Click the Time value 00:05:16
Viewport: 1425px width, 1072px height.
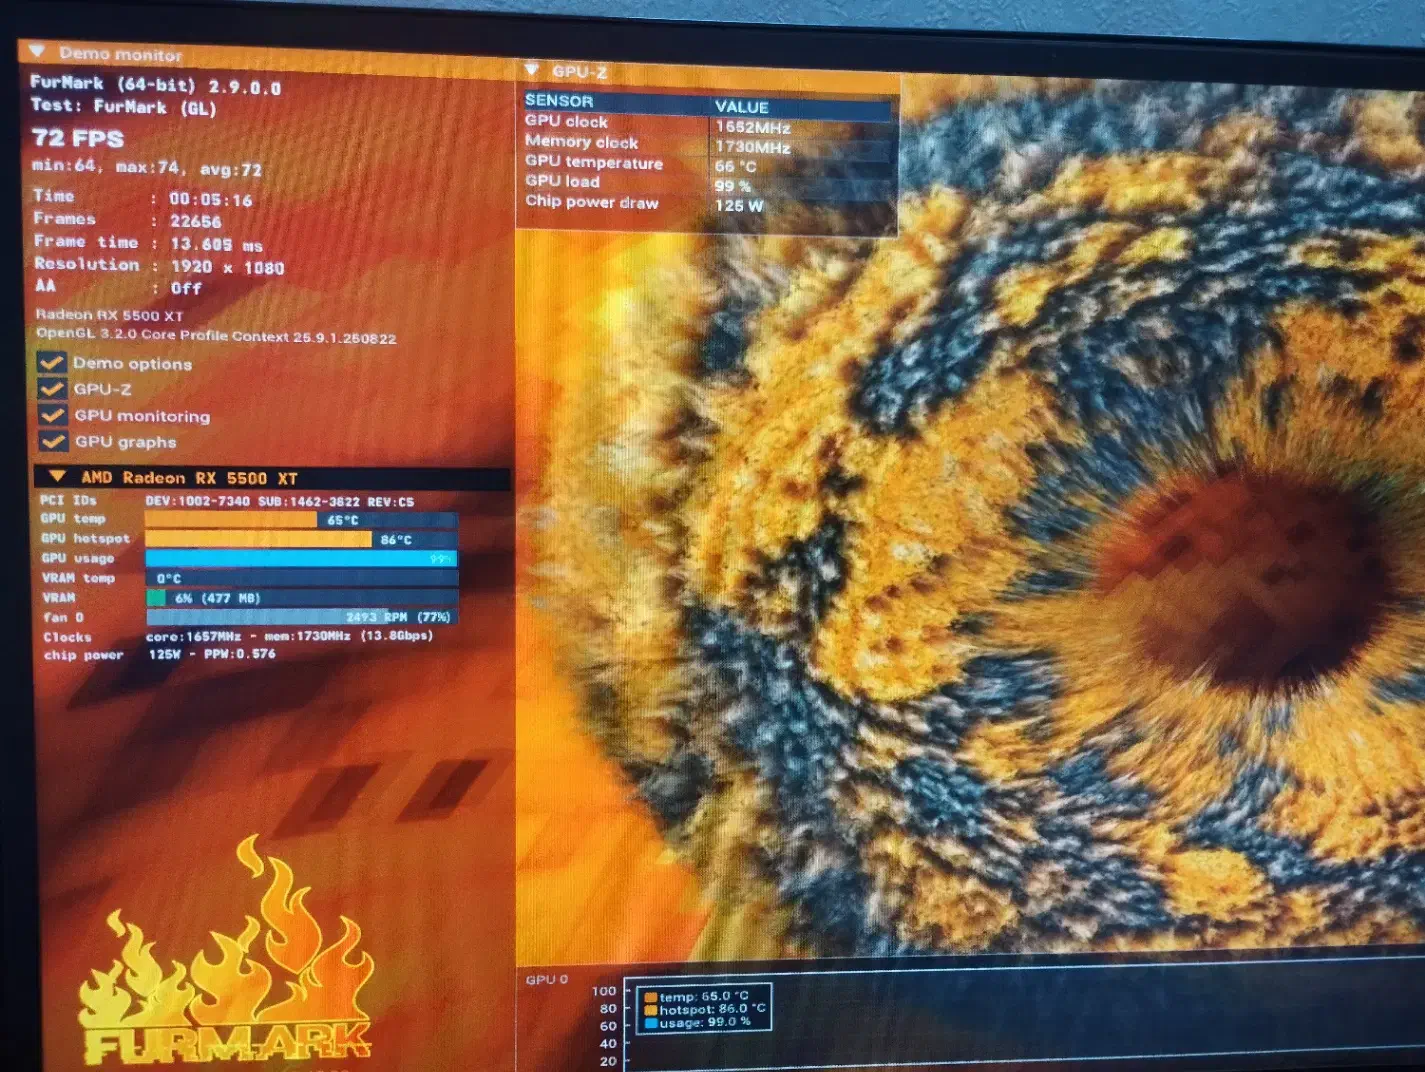click(x=210, y=199)
